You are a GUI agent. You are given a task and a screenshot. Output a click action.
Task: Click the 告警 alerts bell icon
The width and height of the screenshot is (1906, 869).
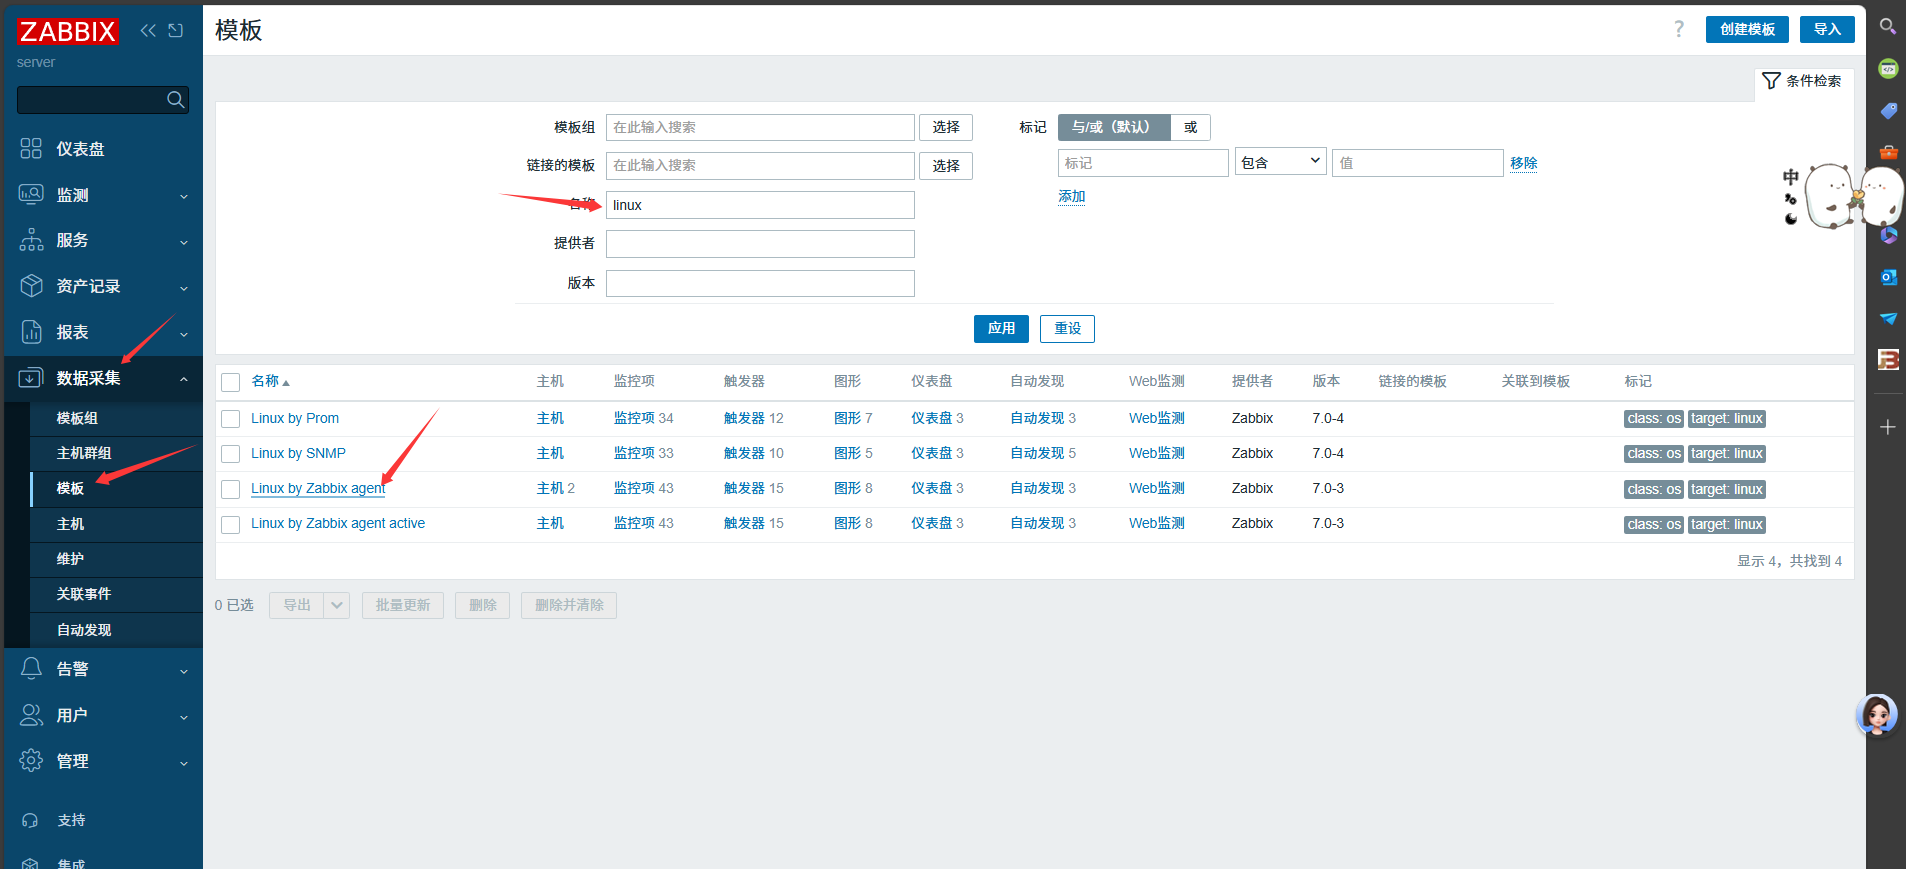(x=31, y=669)
